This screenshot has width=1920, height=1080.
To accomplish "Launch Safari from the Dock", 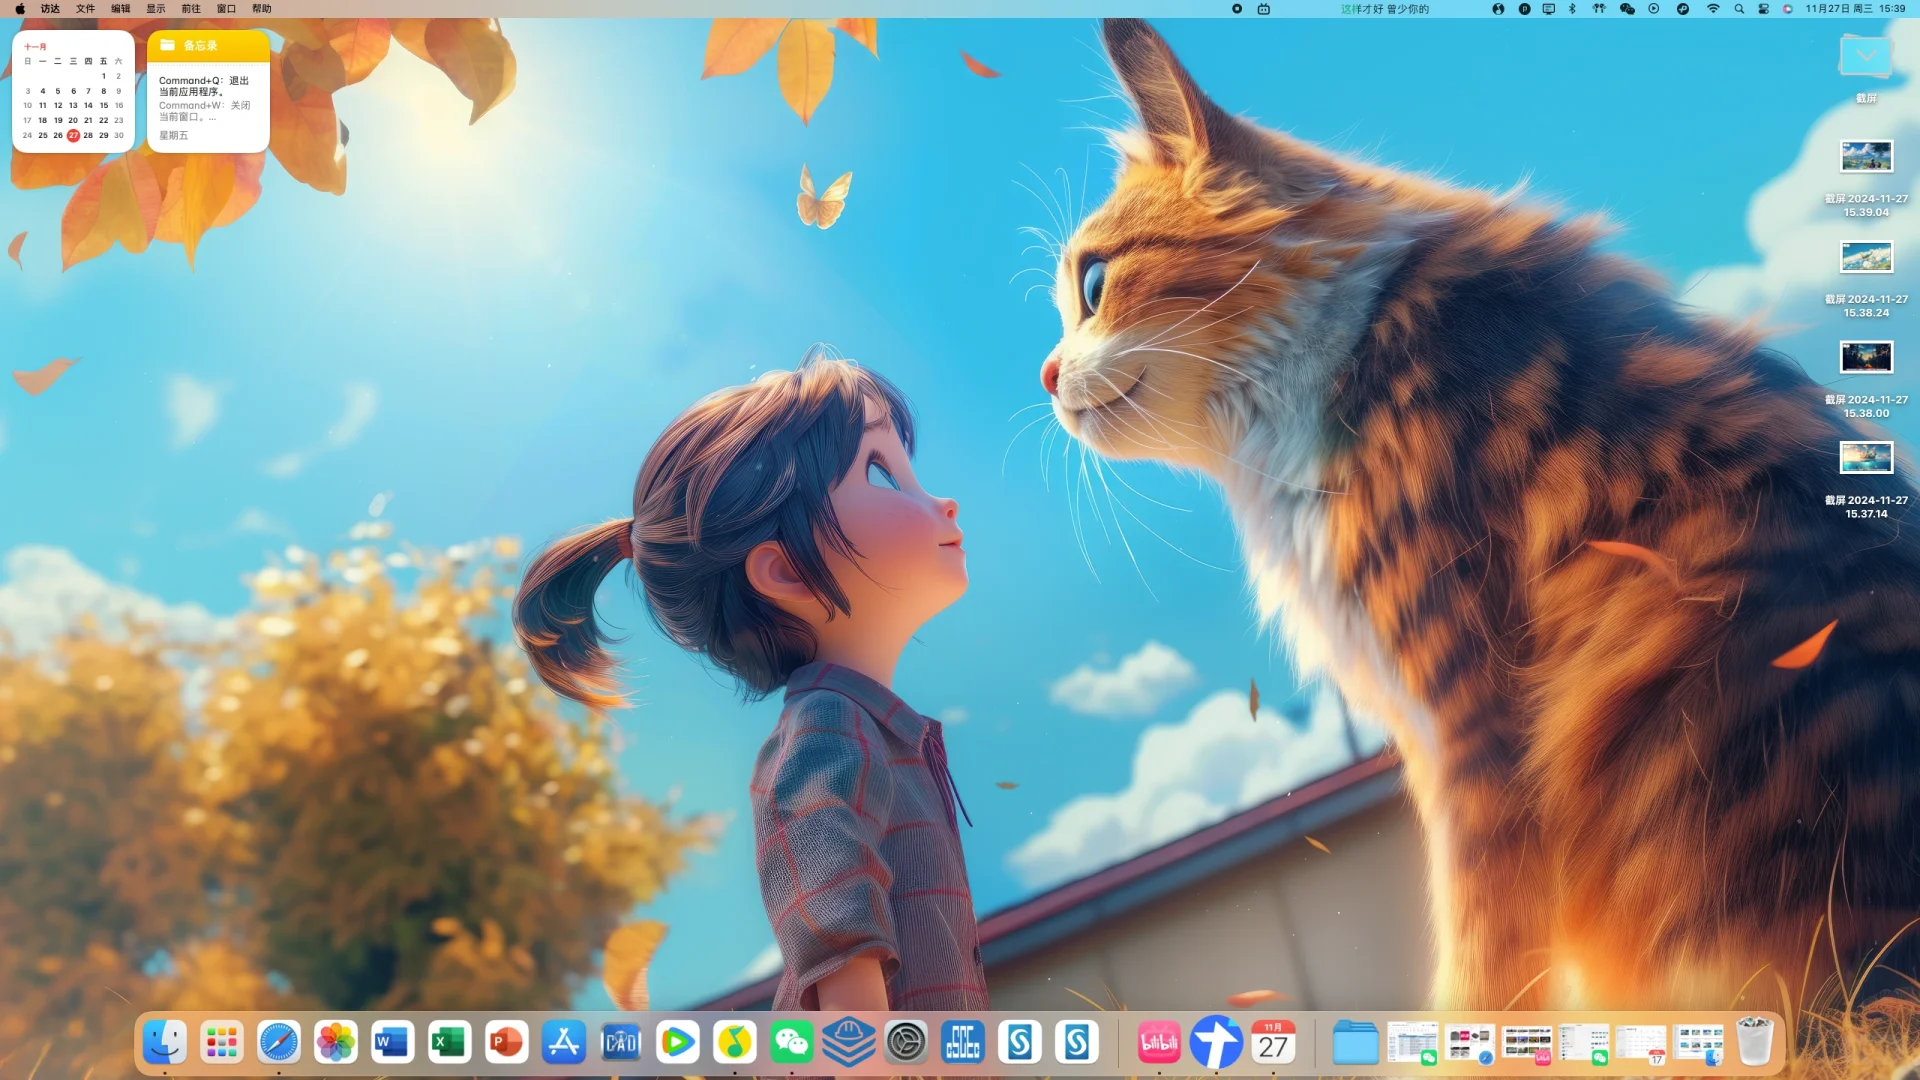I will pyautogui.click(x=279, y=1043).
